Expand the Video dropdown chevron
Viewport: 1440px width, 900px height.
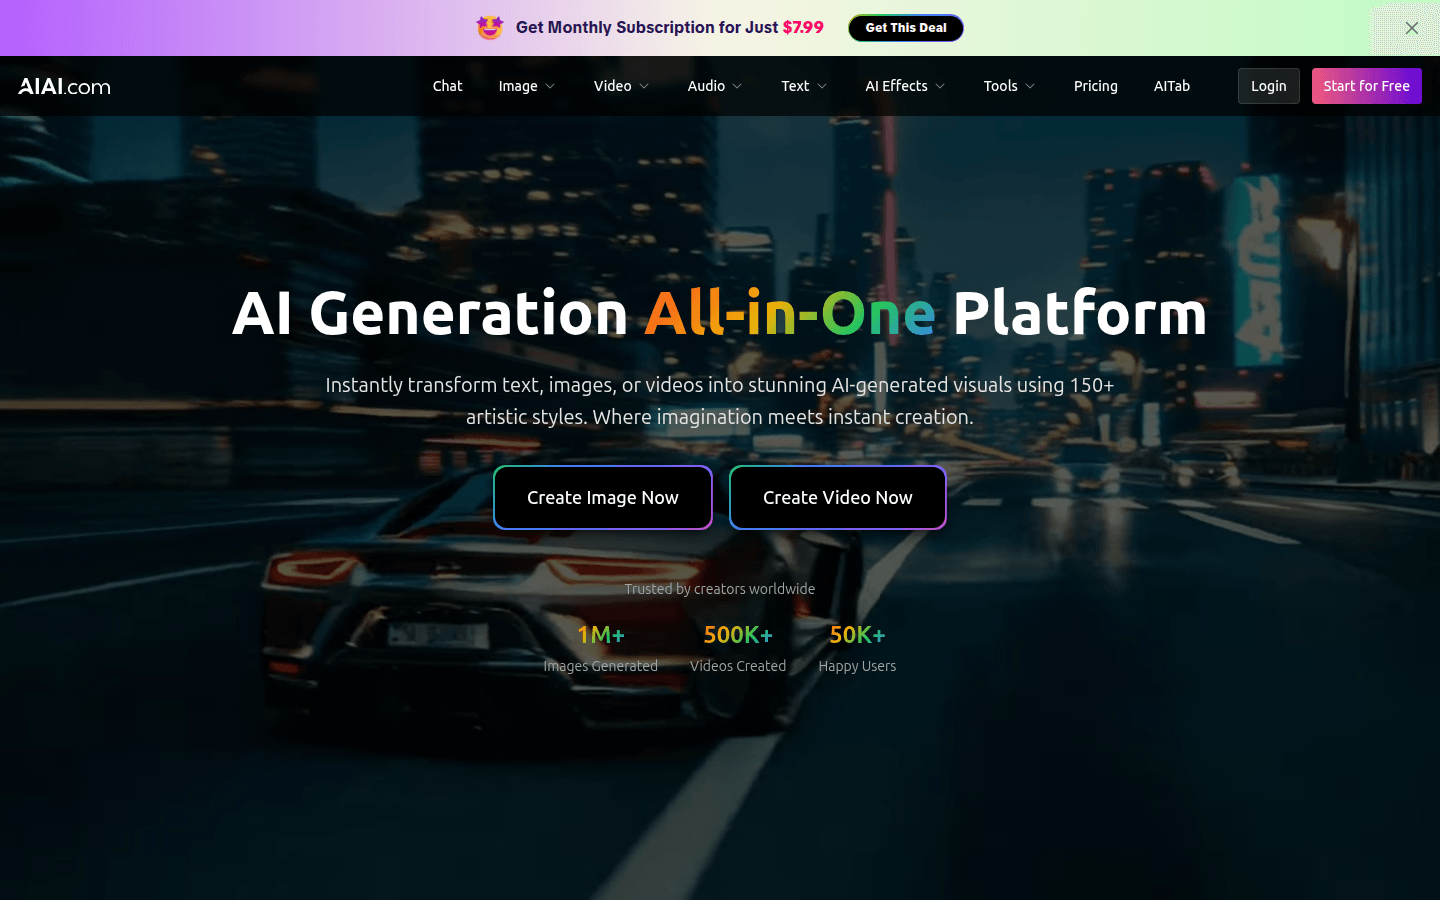[644, 86]
